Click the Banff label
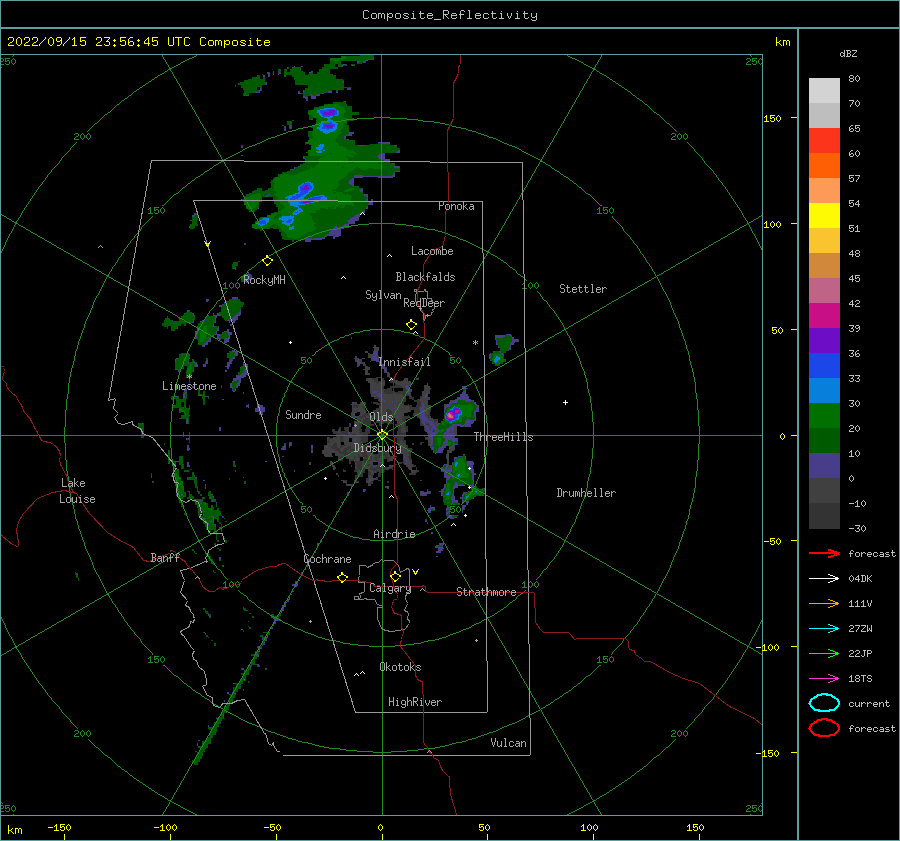 165,557
